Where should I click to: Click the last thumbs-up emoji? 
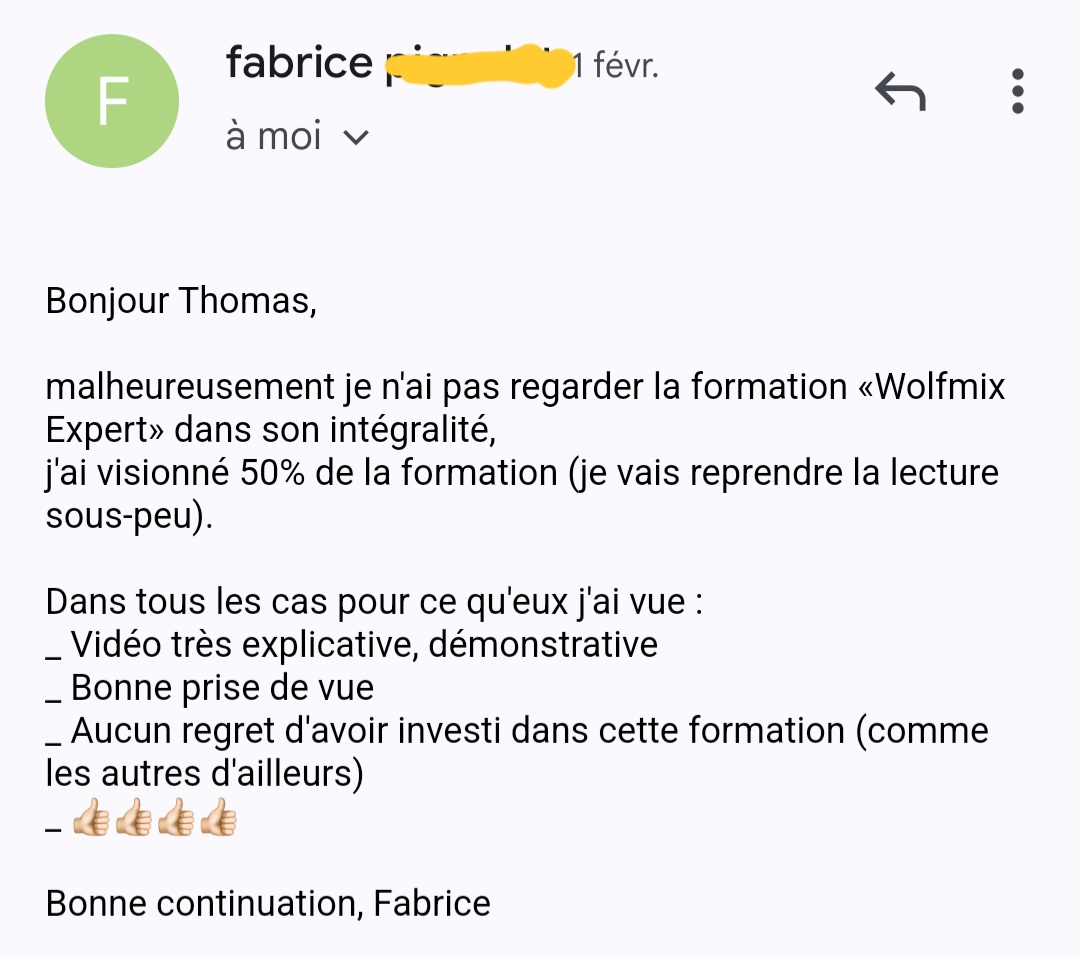pos(218,823)
